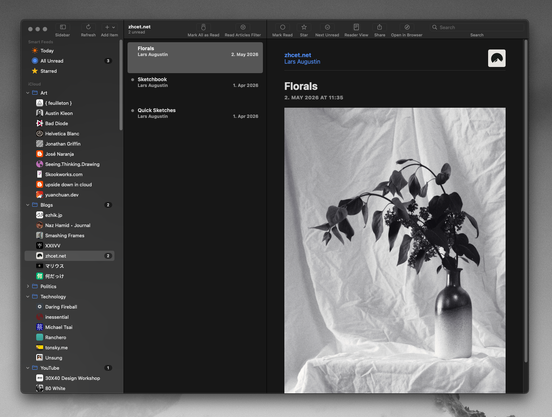
Task: Open the Seeing.Thinking.Drawing feed
Action: click(70, 164)
